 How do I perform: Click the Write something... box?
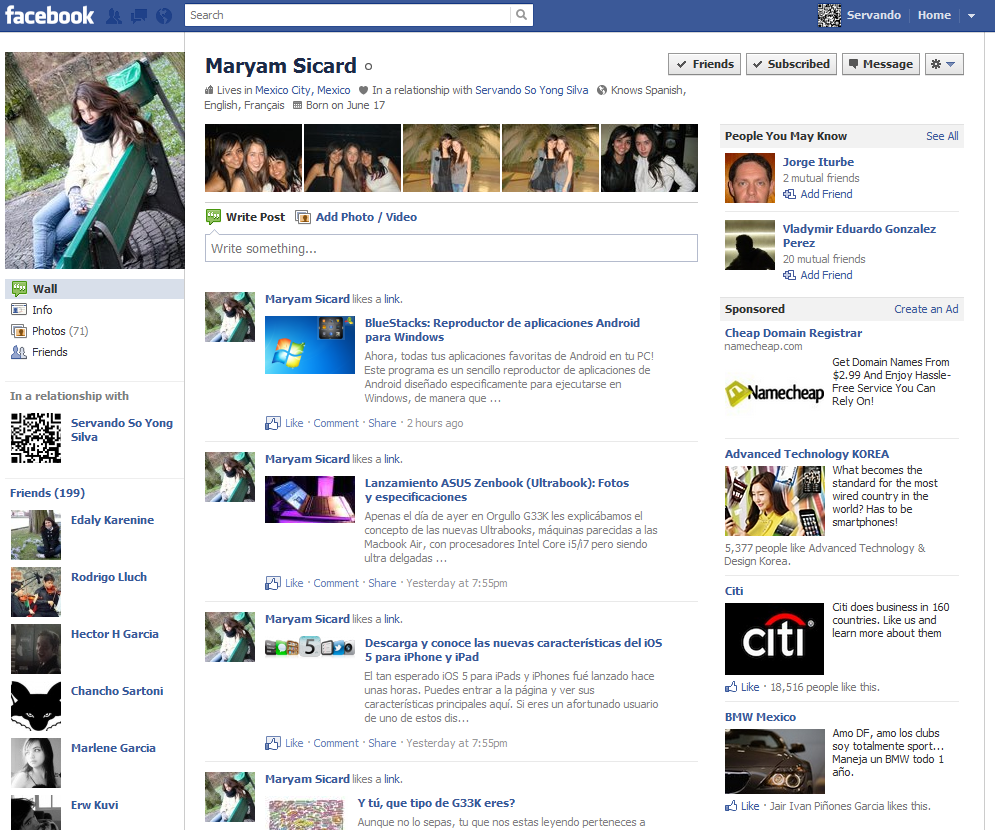tap(451, 248)
